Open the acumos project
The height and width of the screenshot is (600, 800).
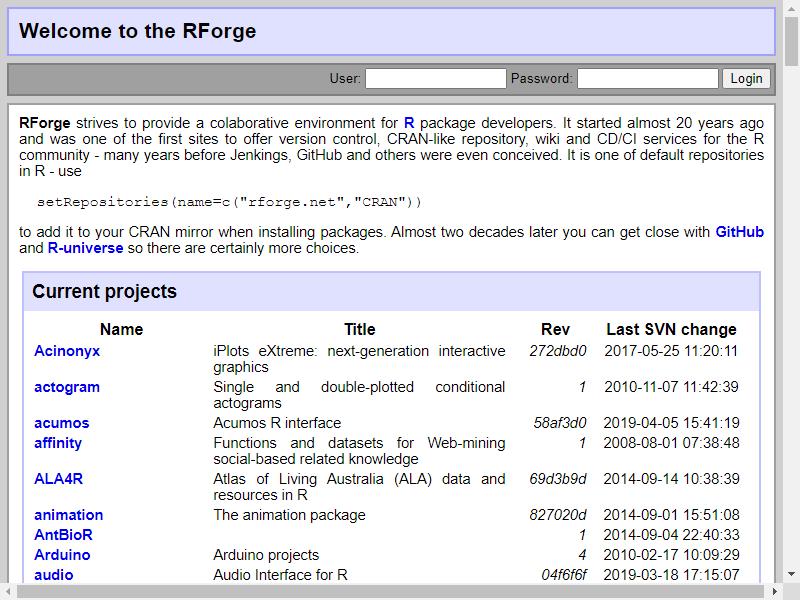coord(62,423)
